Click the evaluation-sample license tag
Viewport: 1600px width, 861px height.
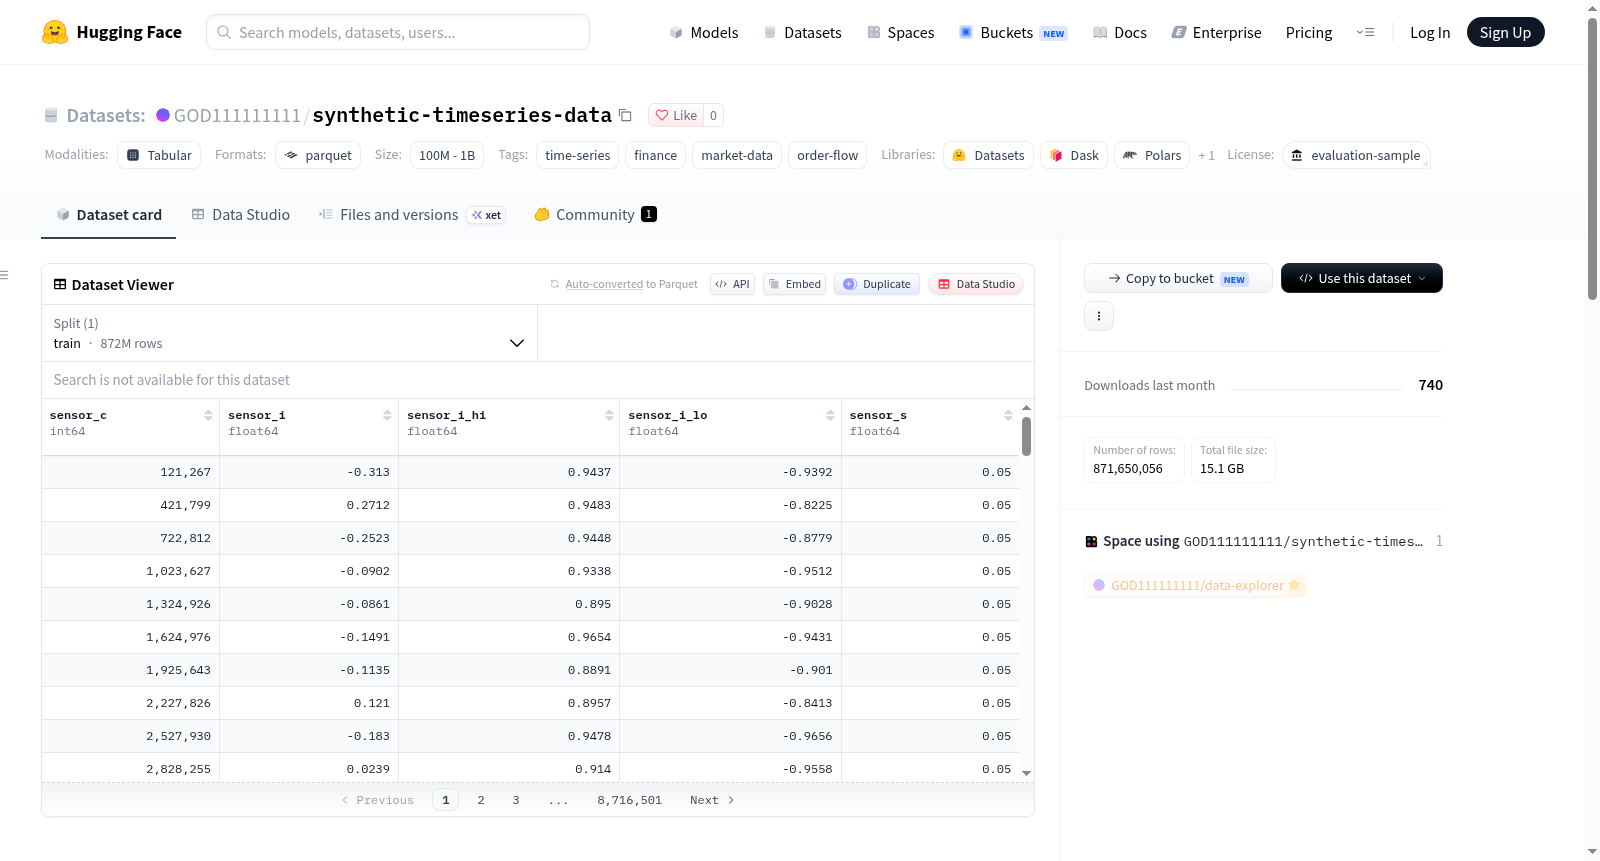(1356, 155)
